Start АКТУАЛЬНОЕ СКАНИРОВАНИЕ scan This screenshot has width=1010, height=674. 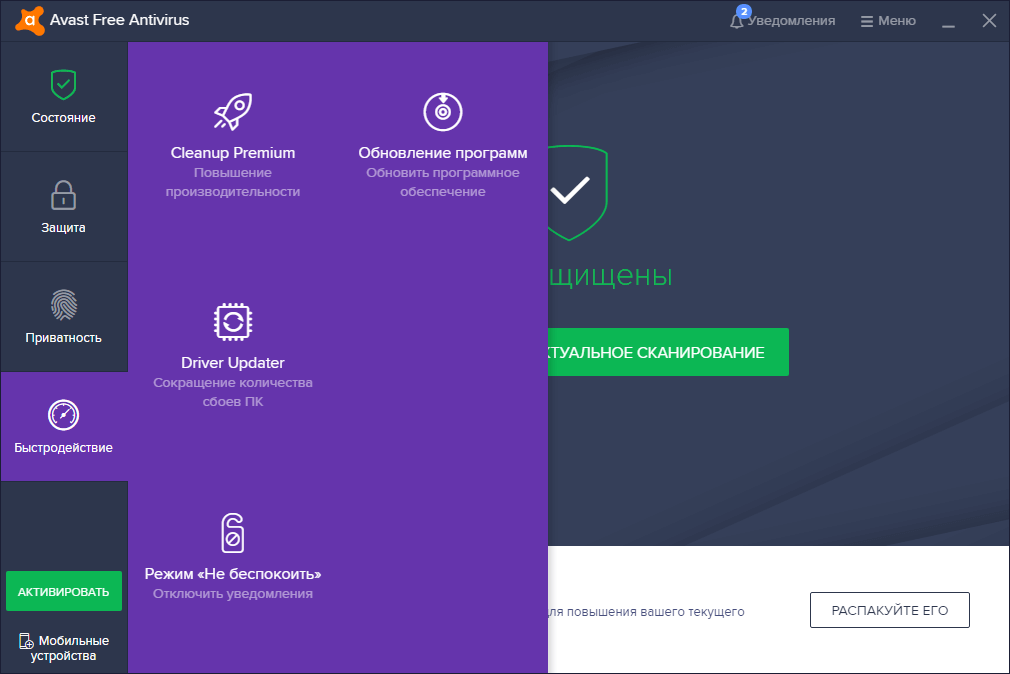pos(668,351)
